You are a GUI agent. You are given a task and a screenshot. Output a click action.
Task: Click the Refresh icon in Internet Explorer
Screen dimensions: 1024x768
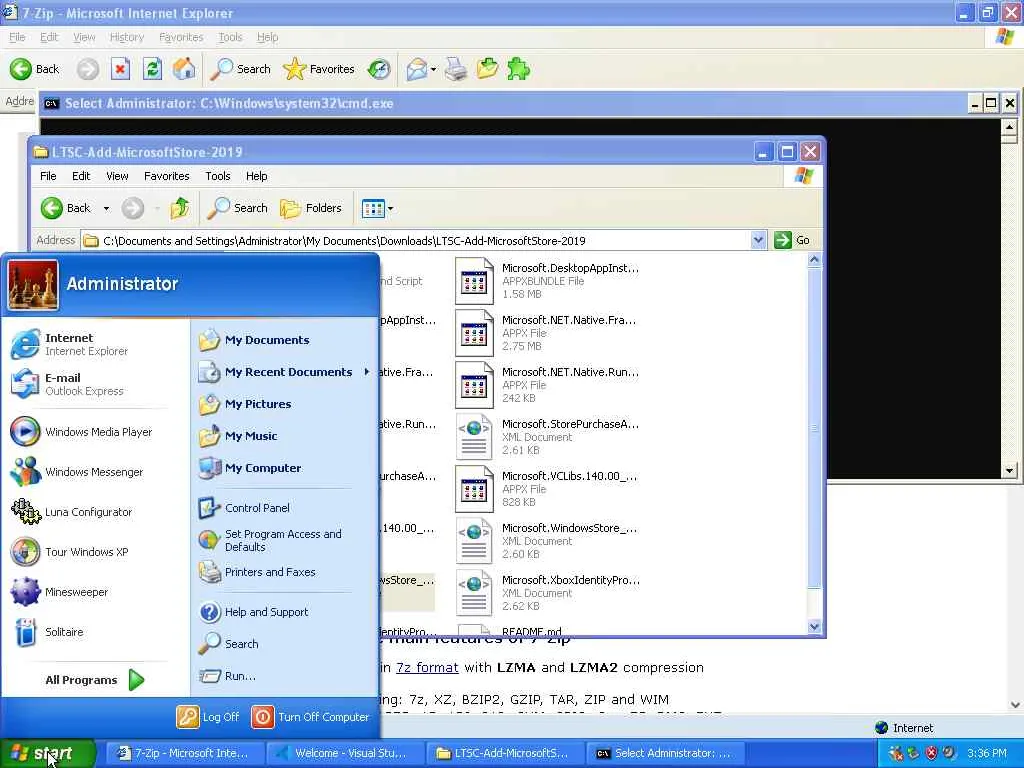click(x=152, y=69)
